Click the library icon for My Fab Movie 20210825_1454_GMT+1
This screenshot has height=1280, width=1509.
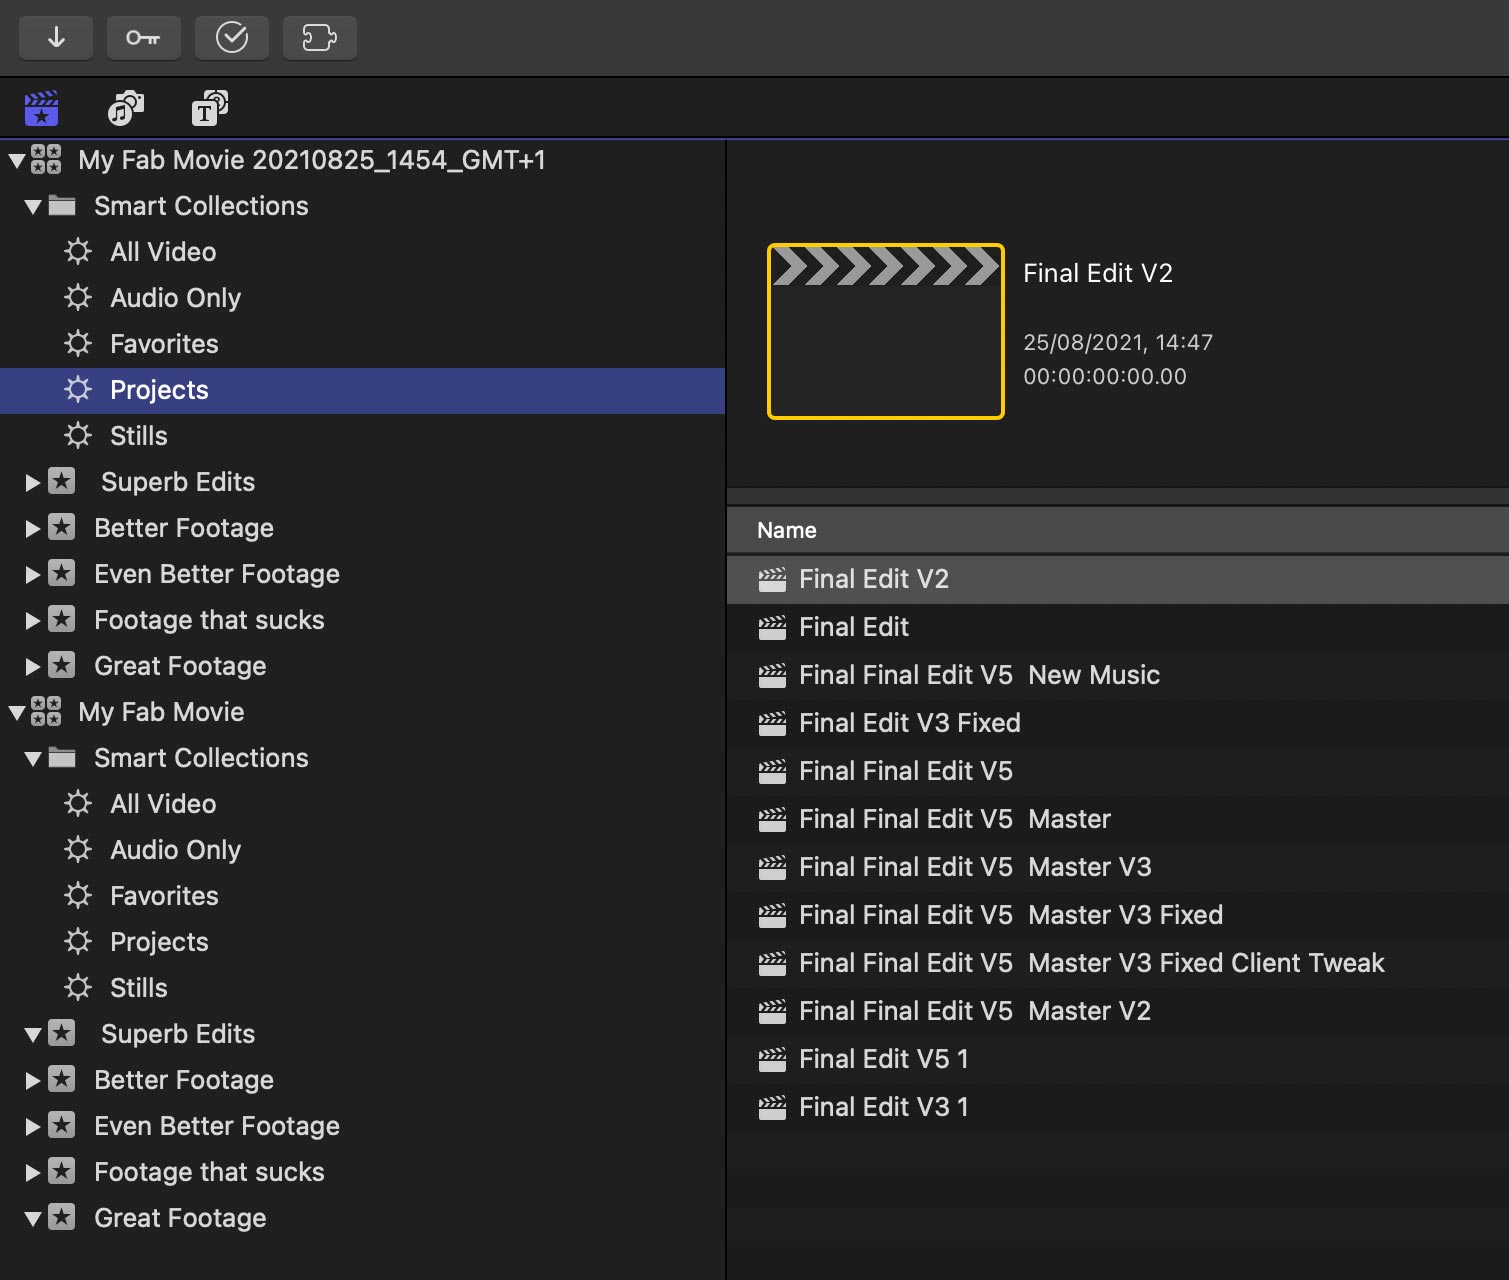(x=46, y=160)
